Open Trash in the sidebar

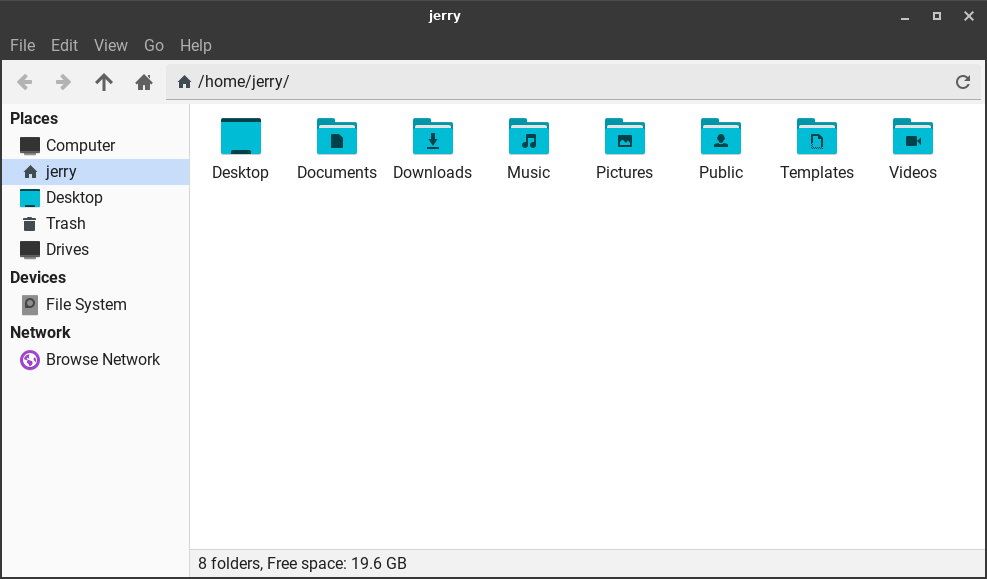pyautogui.click(x=65, y=223)
